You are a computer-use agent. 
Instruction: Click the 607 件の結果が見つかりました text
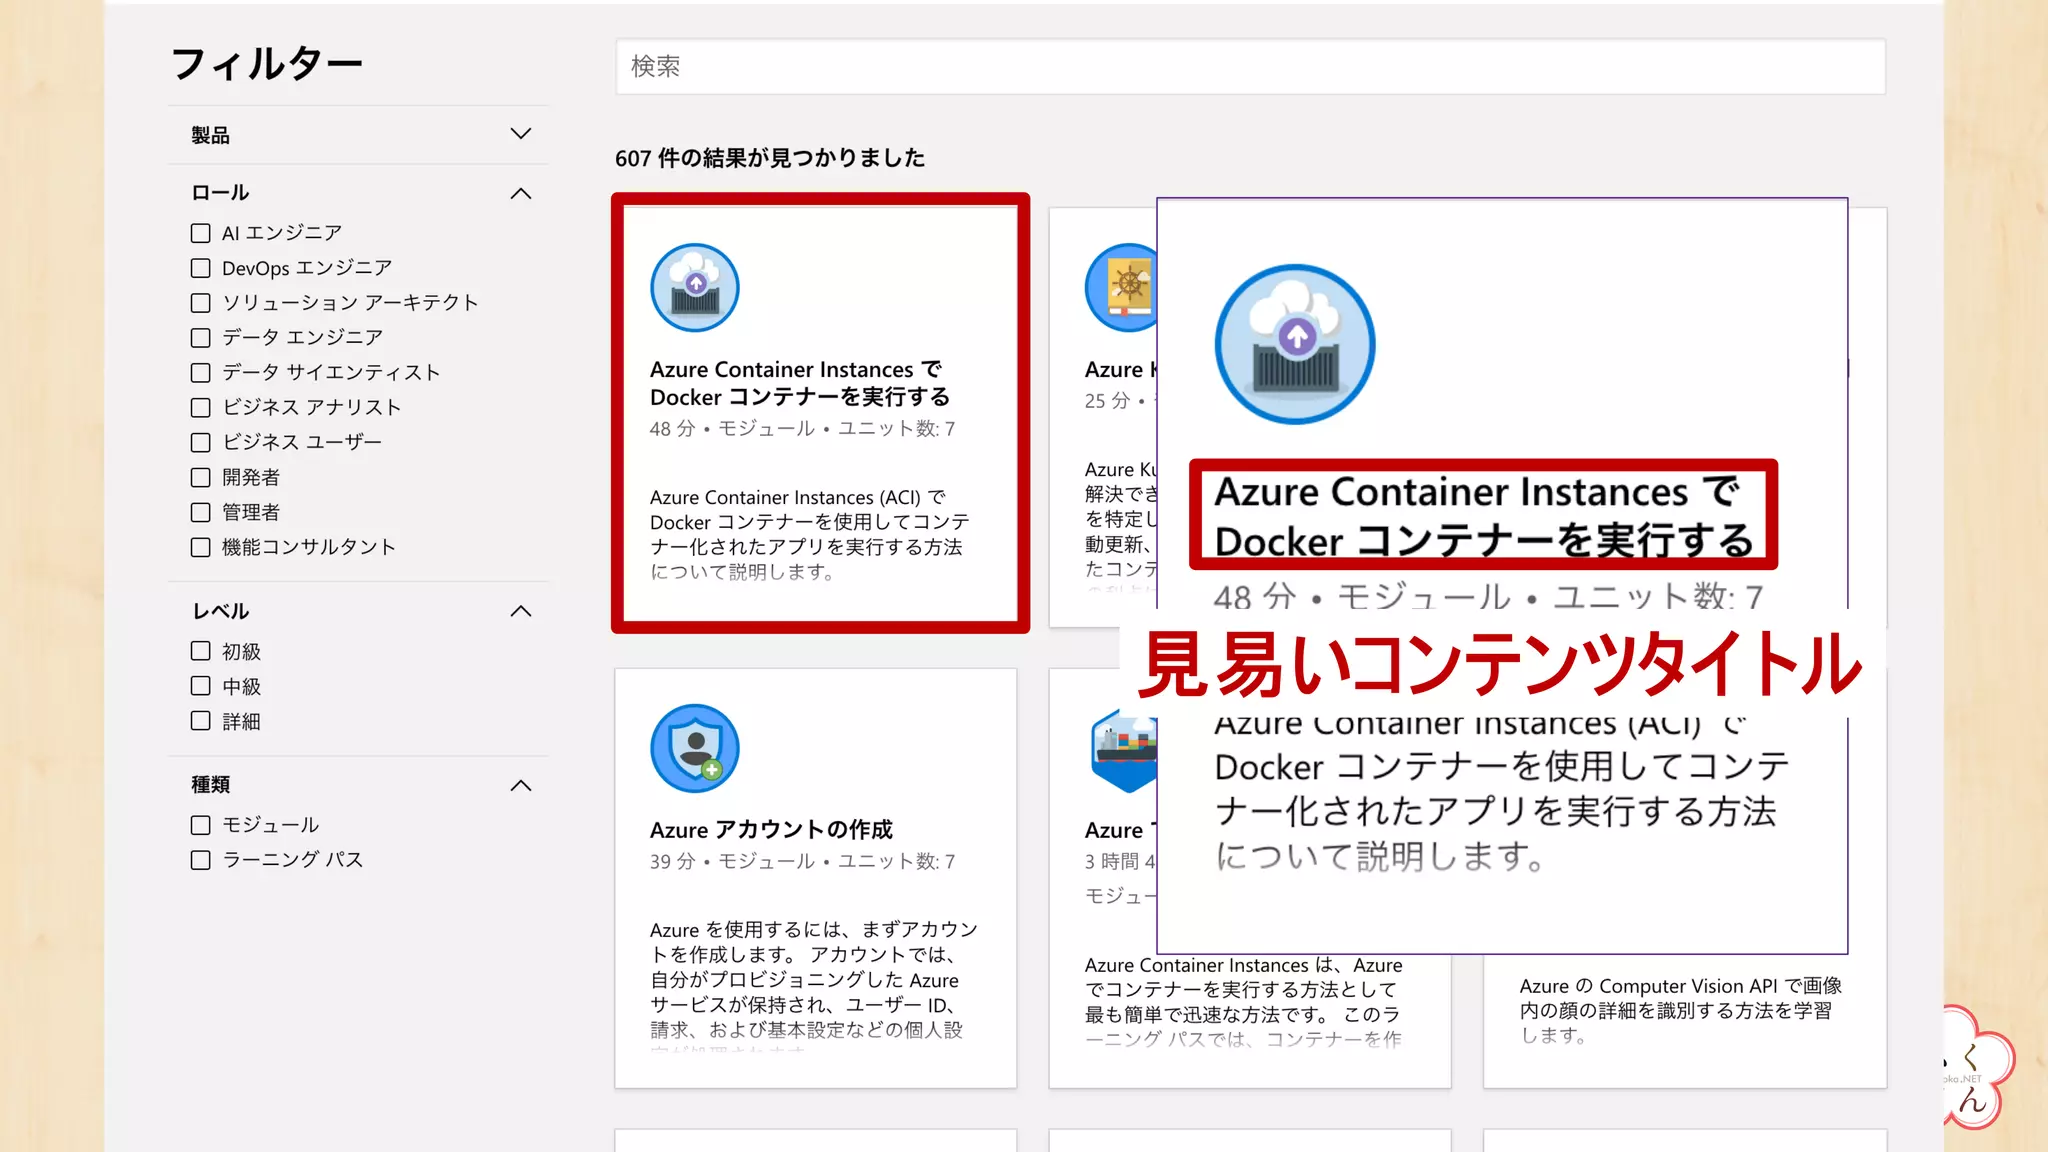click(769, 158)
